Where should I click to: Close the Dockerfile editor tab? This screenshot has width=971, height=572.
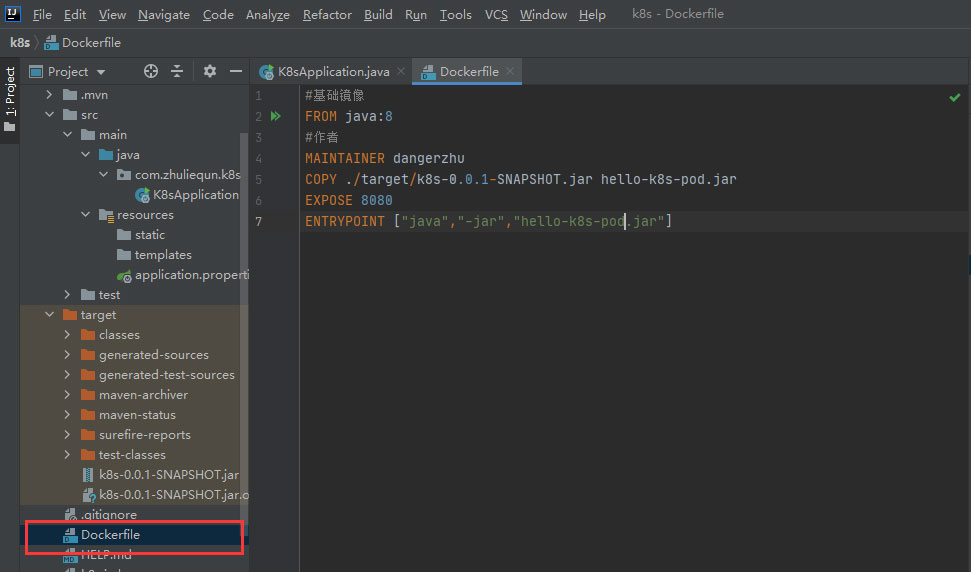point(510,71)
